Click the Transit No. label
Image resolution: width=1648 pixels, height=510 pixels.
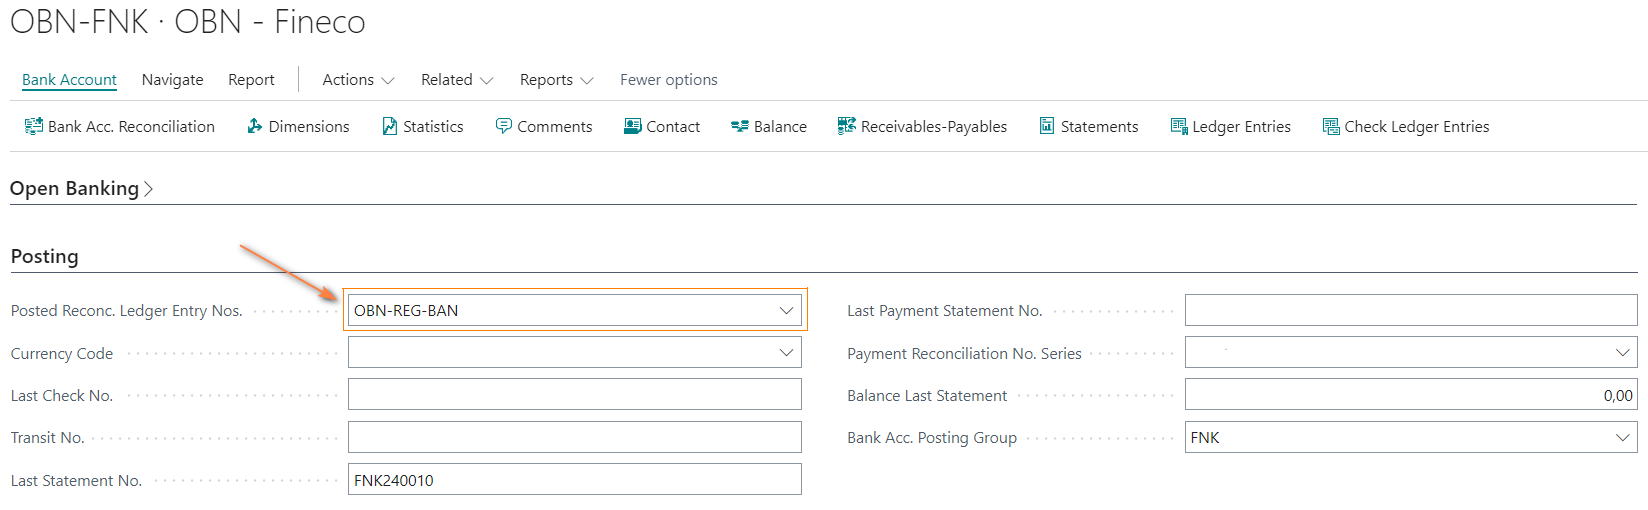coord(48,438)
